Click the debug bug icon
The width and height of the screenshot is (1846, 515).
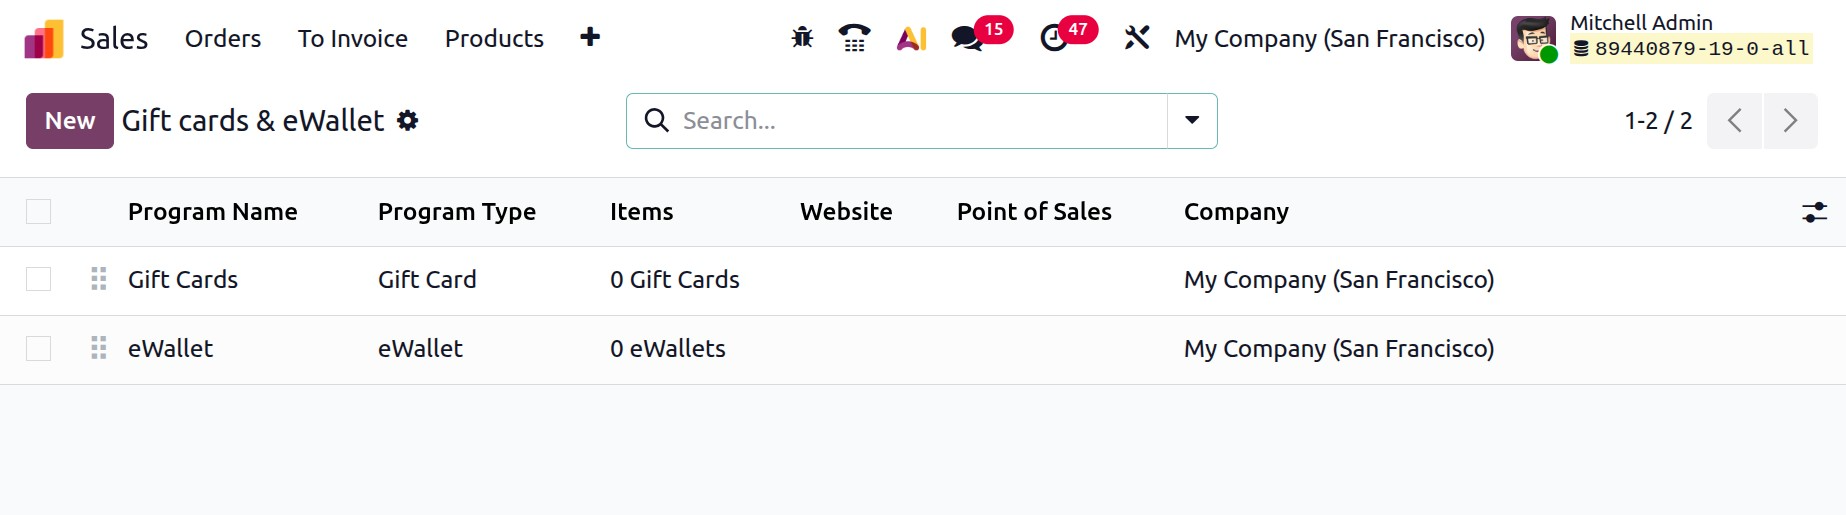(802, 38)
